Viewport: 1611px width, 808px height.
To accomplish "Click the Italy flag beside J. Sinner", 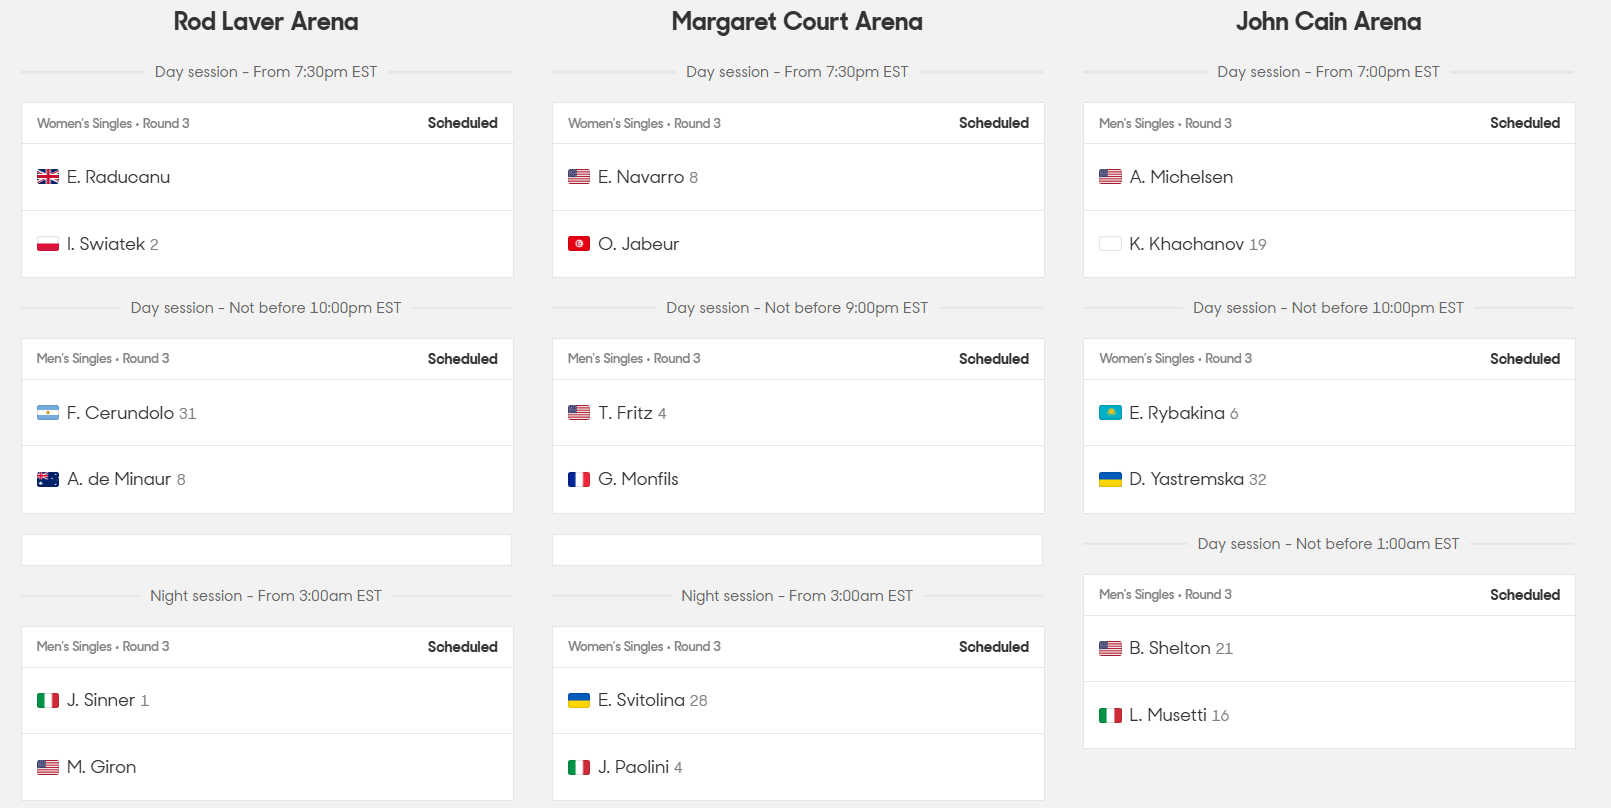I will [x=48, y=700].
